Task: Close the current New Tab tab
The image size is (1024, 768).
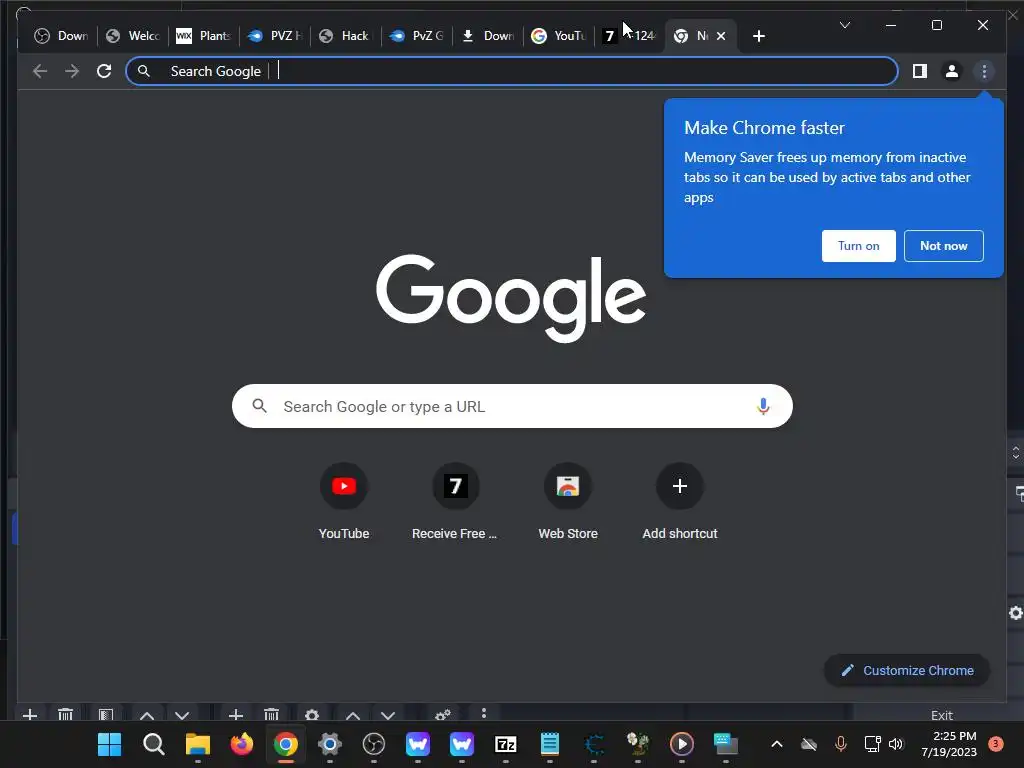Action: coord(721,36)
